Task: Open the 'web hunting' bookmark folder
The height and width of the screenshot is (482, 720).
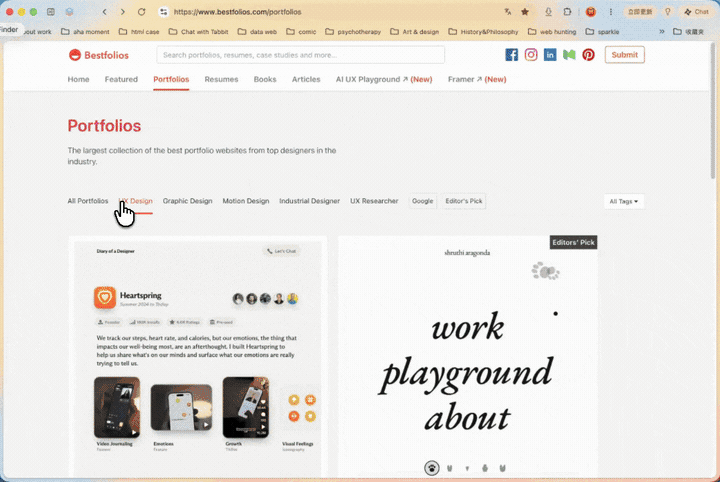Action: [552, 32]
